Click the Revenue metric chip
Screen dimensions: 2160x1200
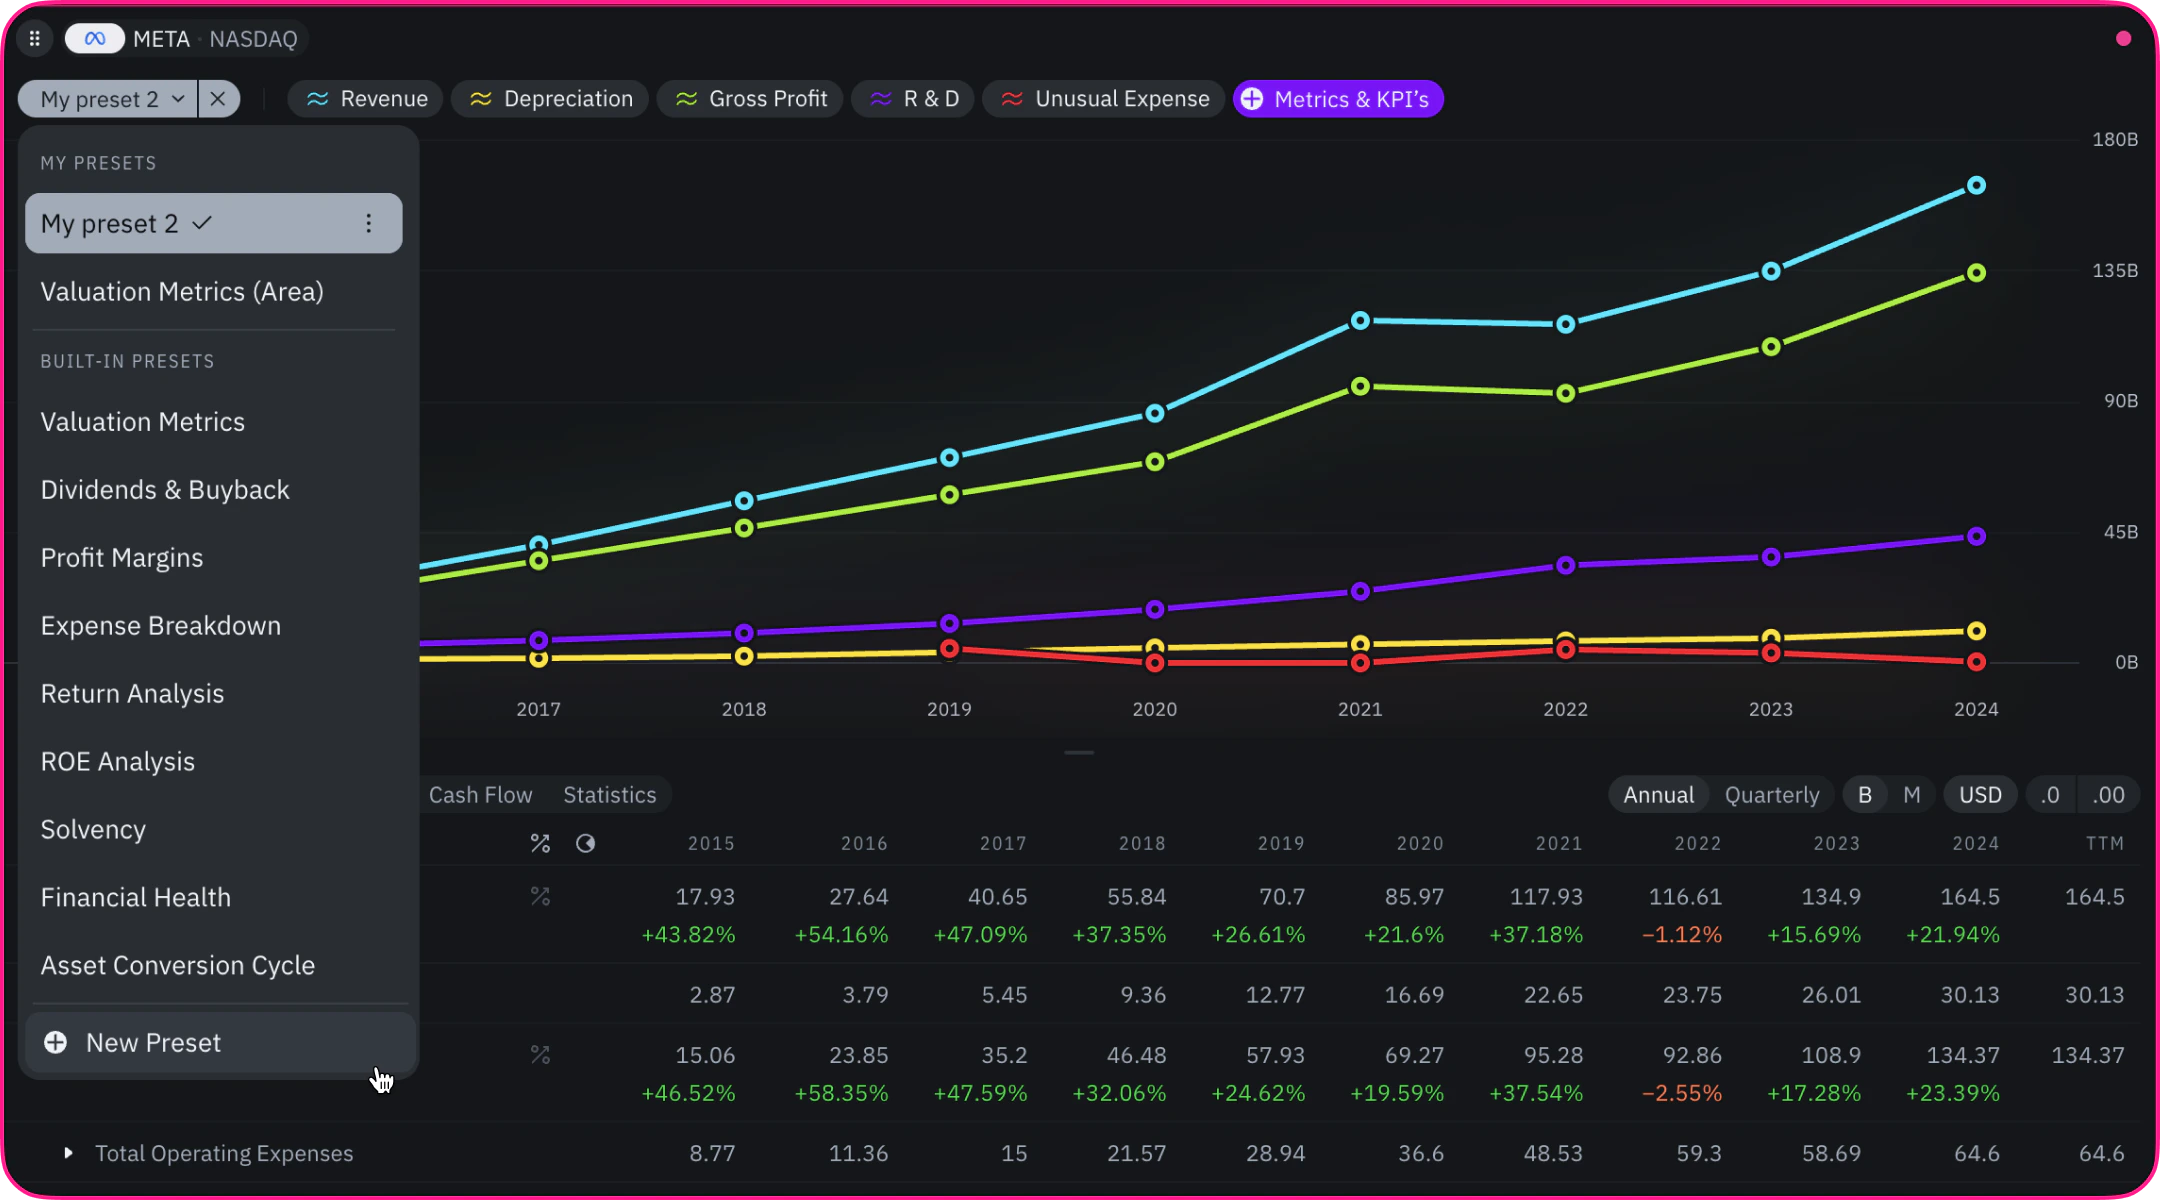click(366, 99)
